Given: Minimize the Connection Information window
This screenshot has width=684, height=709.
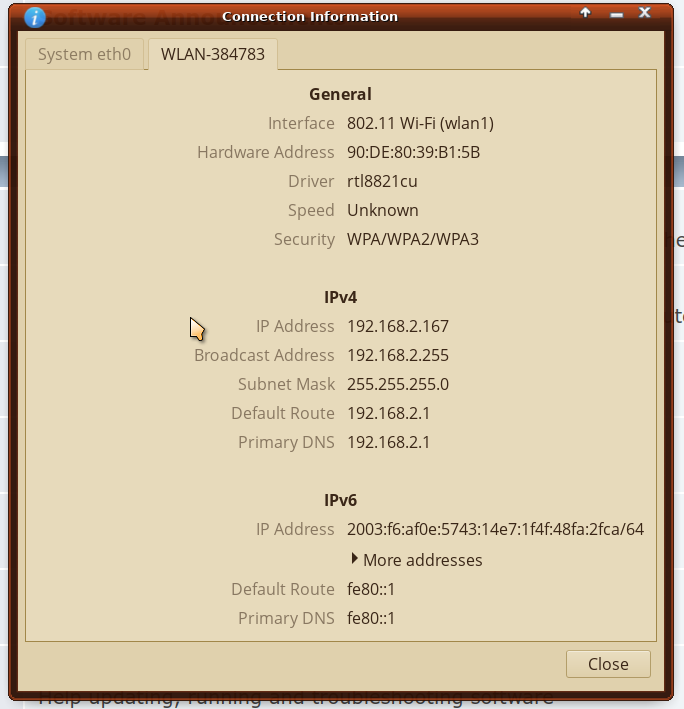Looking at the screenshot, I should (615, 14).
